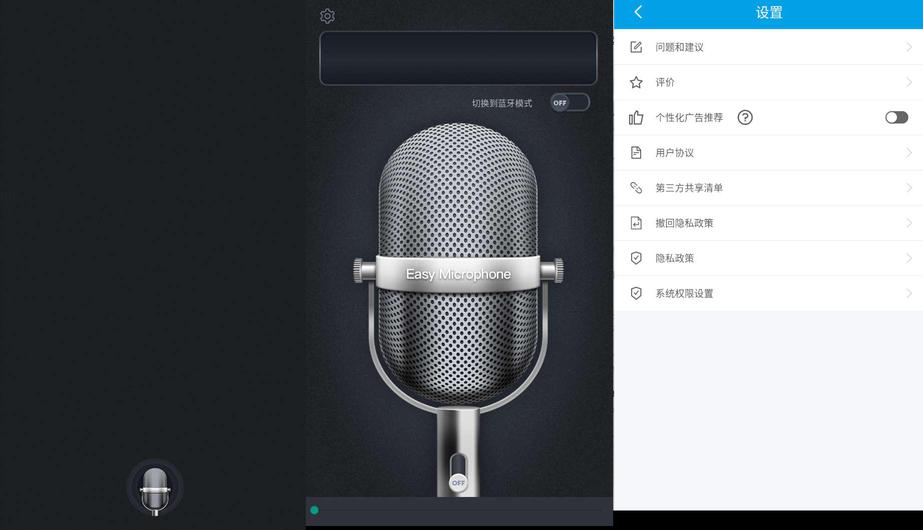Screen dimensions: 923x530
Task: Open the 系统权限设置 menu entry
Action: pos(768,293)
